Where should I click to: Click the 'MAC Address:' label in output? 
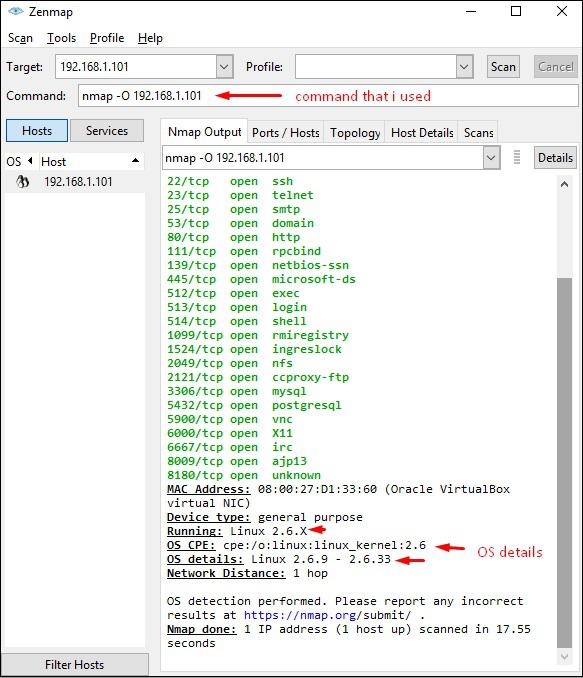click(x=208, y=489)
